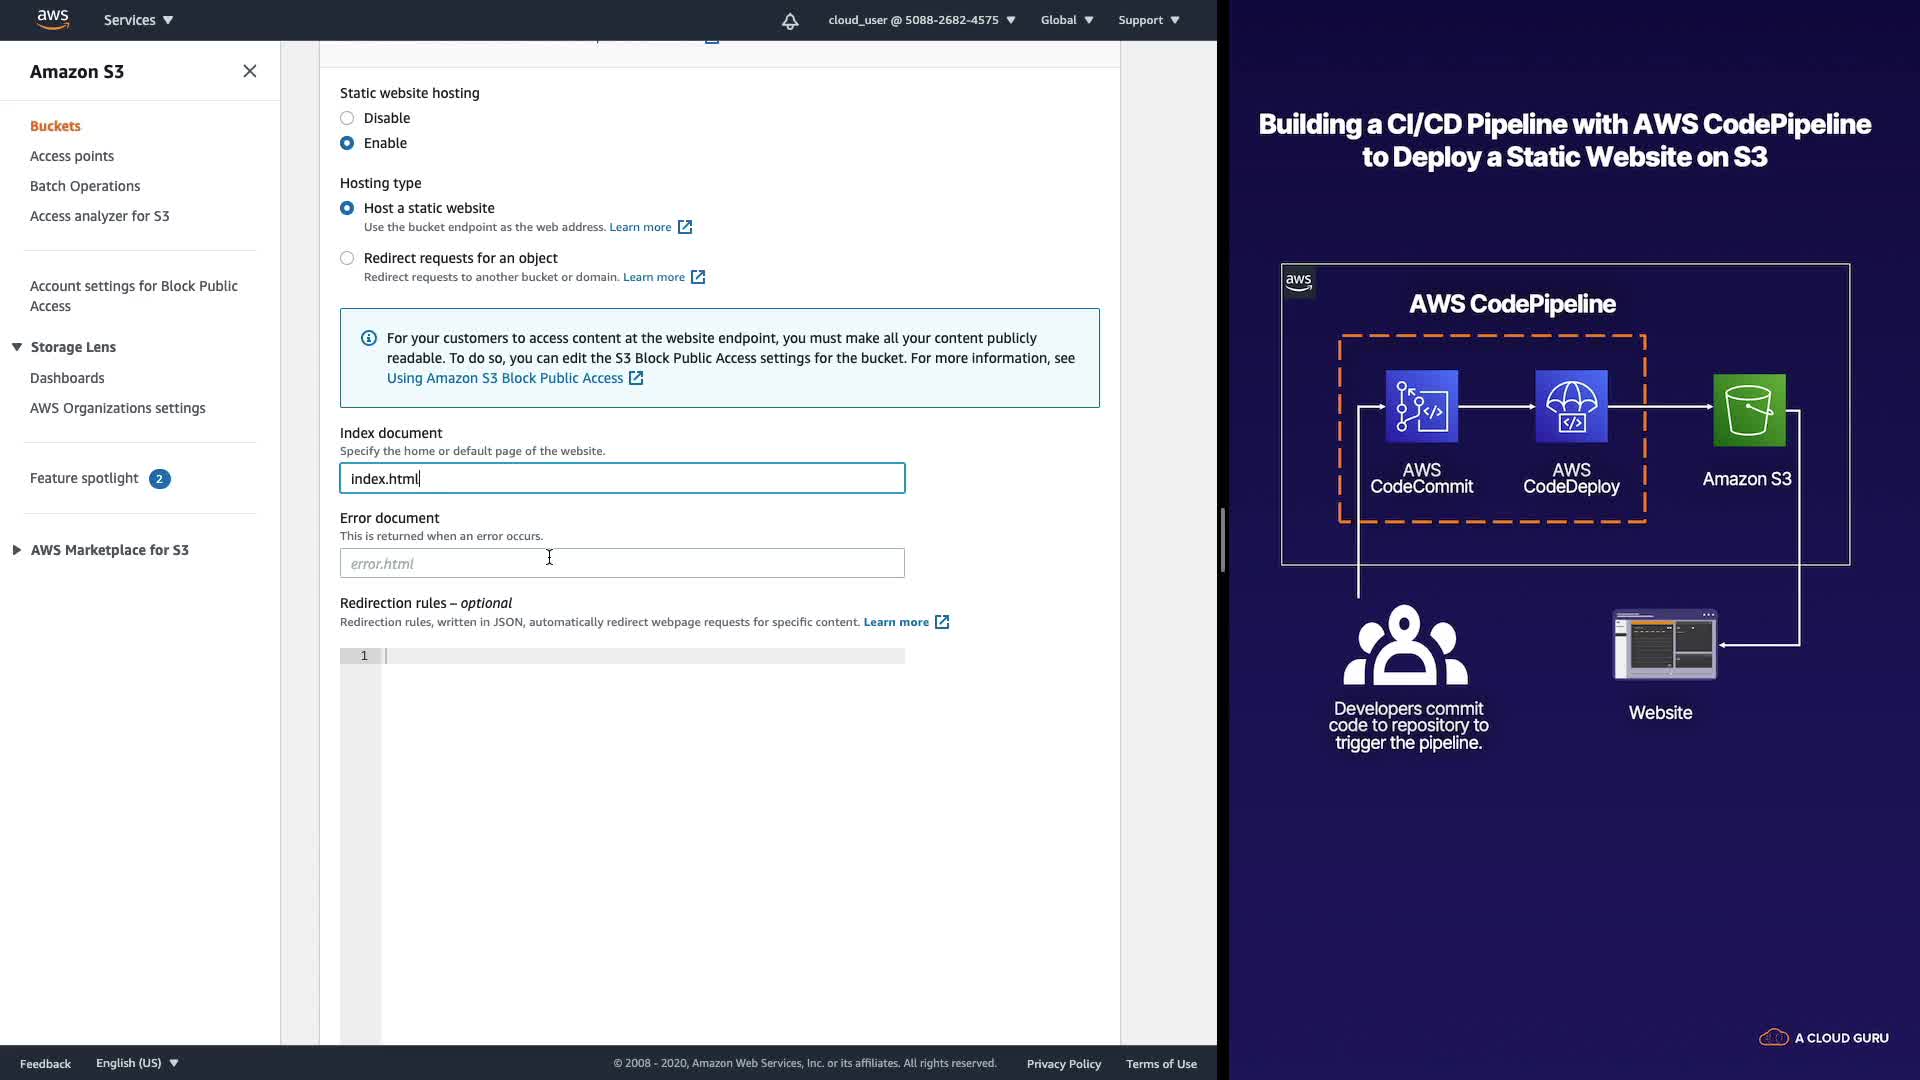Viewport: 1920px width, 1080px height.
Task: Go to Batch Operations page
Action: point(85,186)
